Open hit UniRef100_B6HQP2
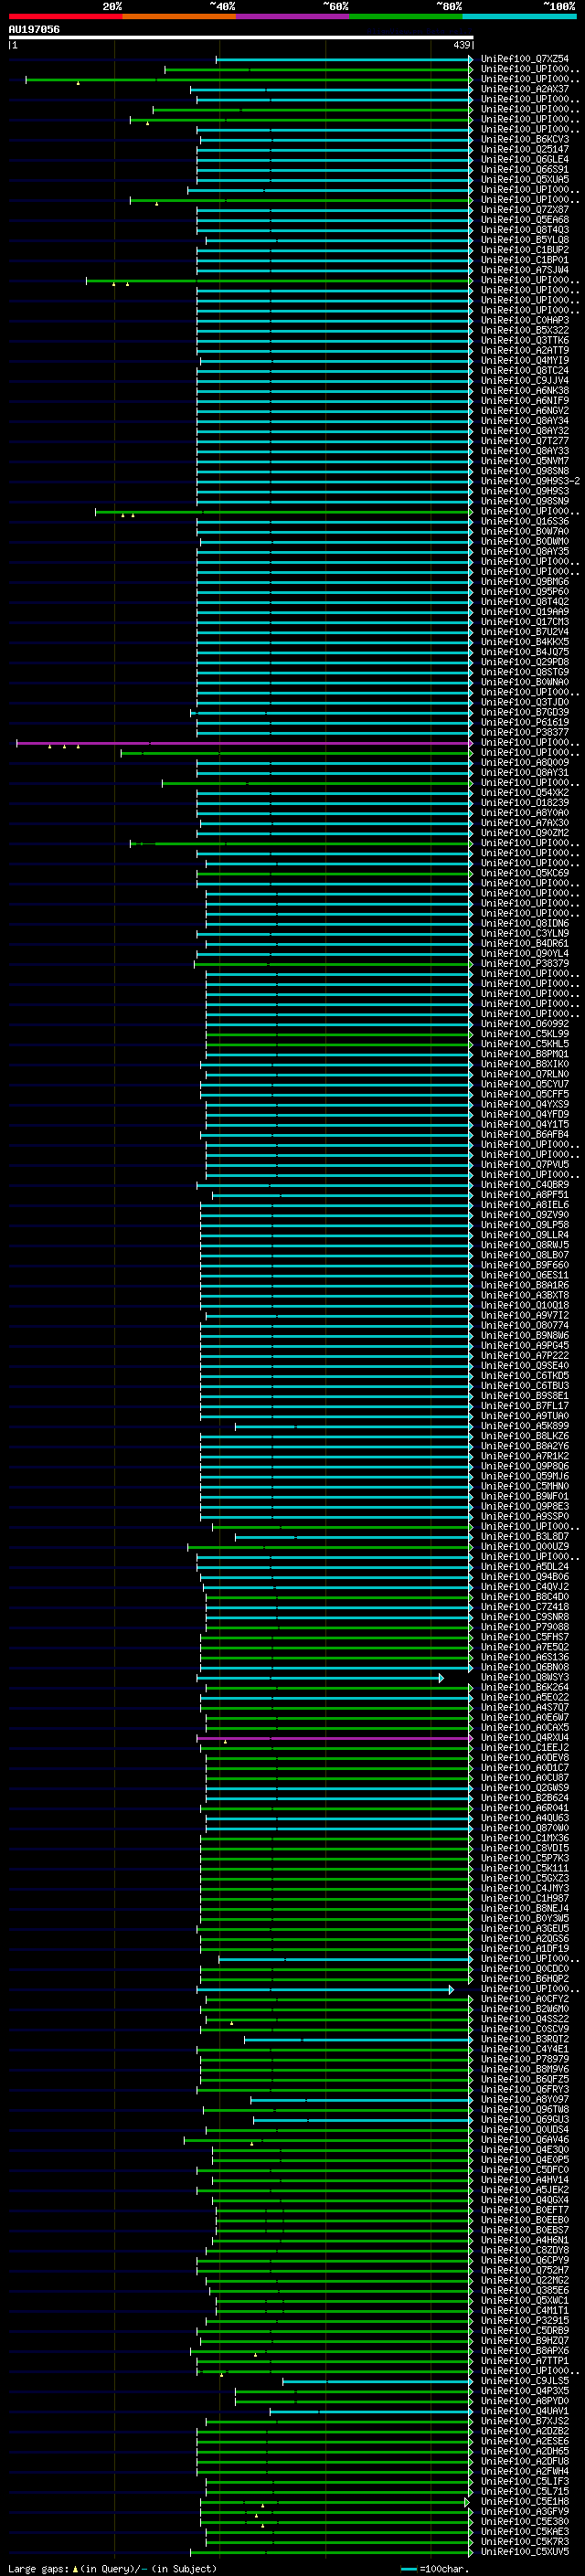This screenshot has width=585, height=2576. (x=524, y=1979)
